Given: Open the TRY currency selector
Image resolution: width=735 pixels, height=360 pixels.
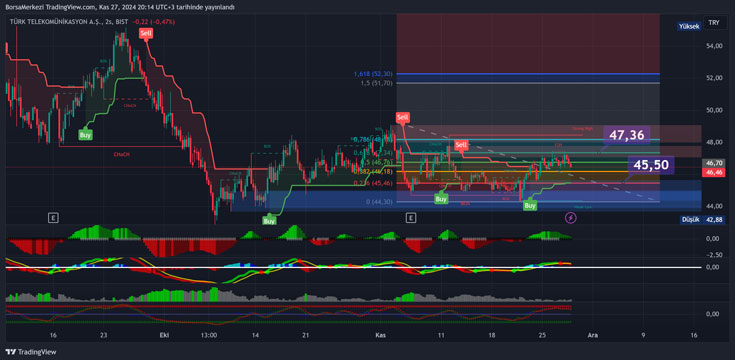Looking at the screenshot, I should (x=714, y=22).
